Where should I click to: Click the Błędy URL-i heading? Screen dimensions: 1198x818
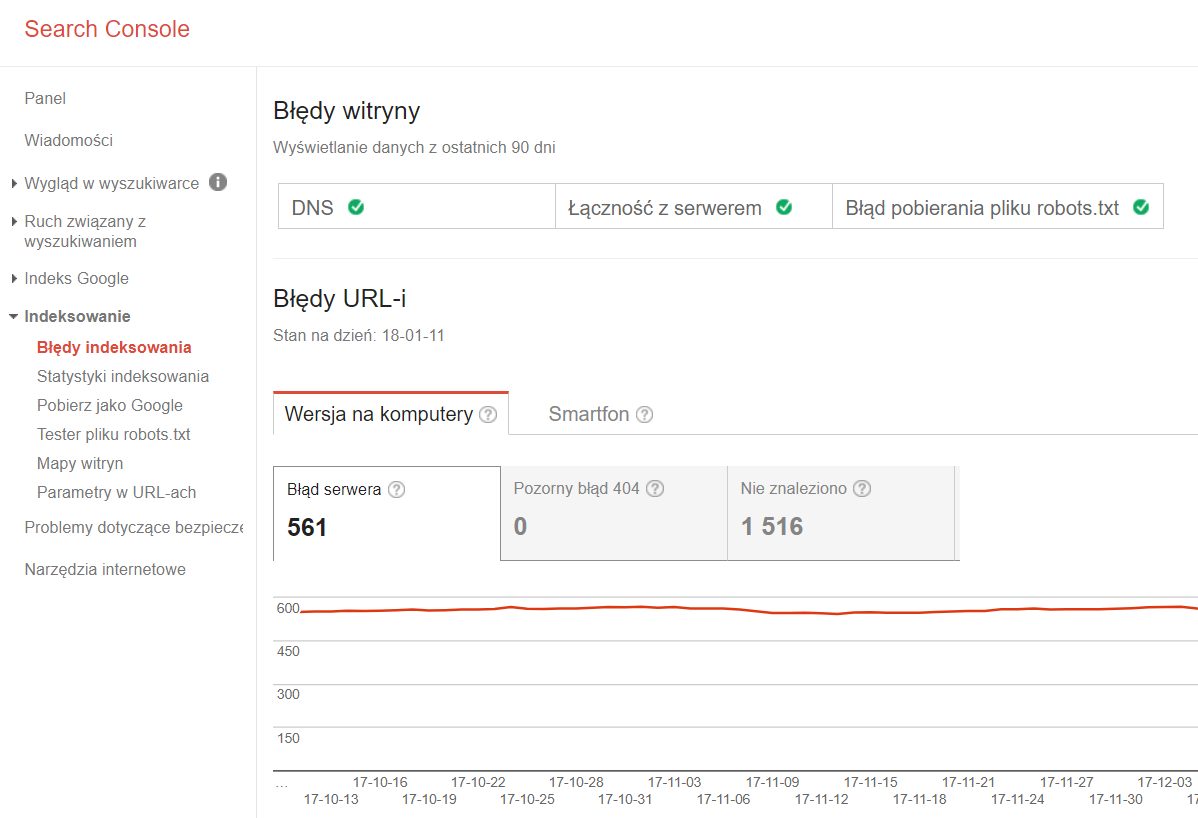coord(339,299)
